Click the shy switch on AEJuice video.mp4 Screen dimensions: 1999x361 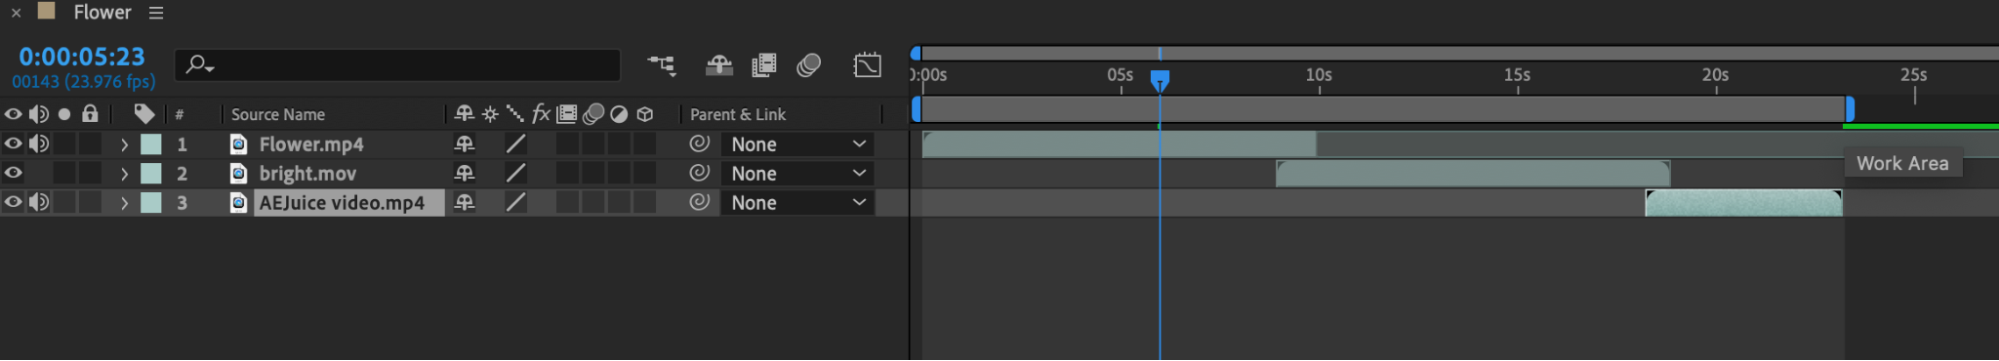coord(464,202)
